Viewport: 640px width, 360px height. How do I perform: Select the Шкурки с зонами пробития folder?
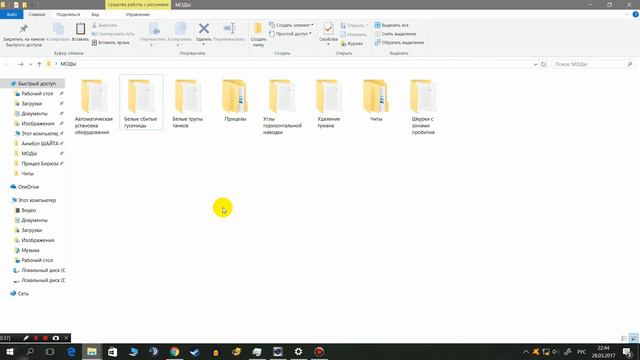tap(423, 106)
